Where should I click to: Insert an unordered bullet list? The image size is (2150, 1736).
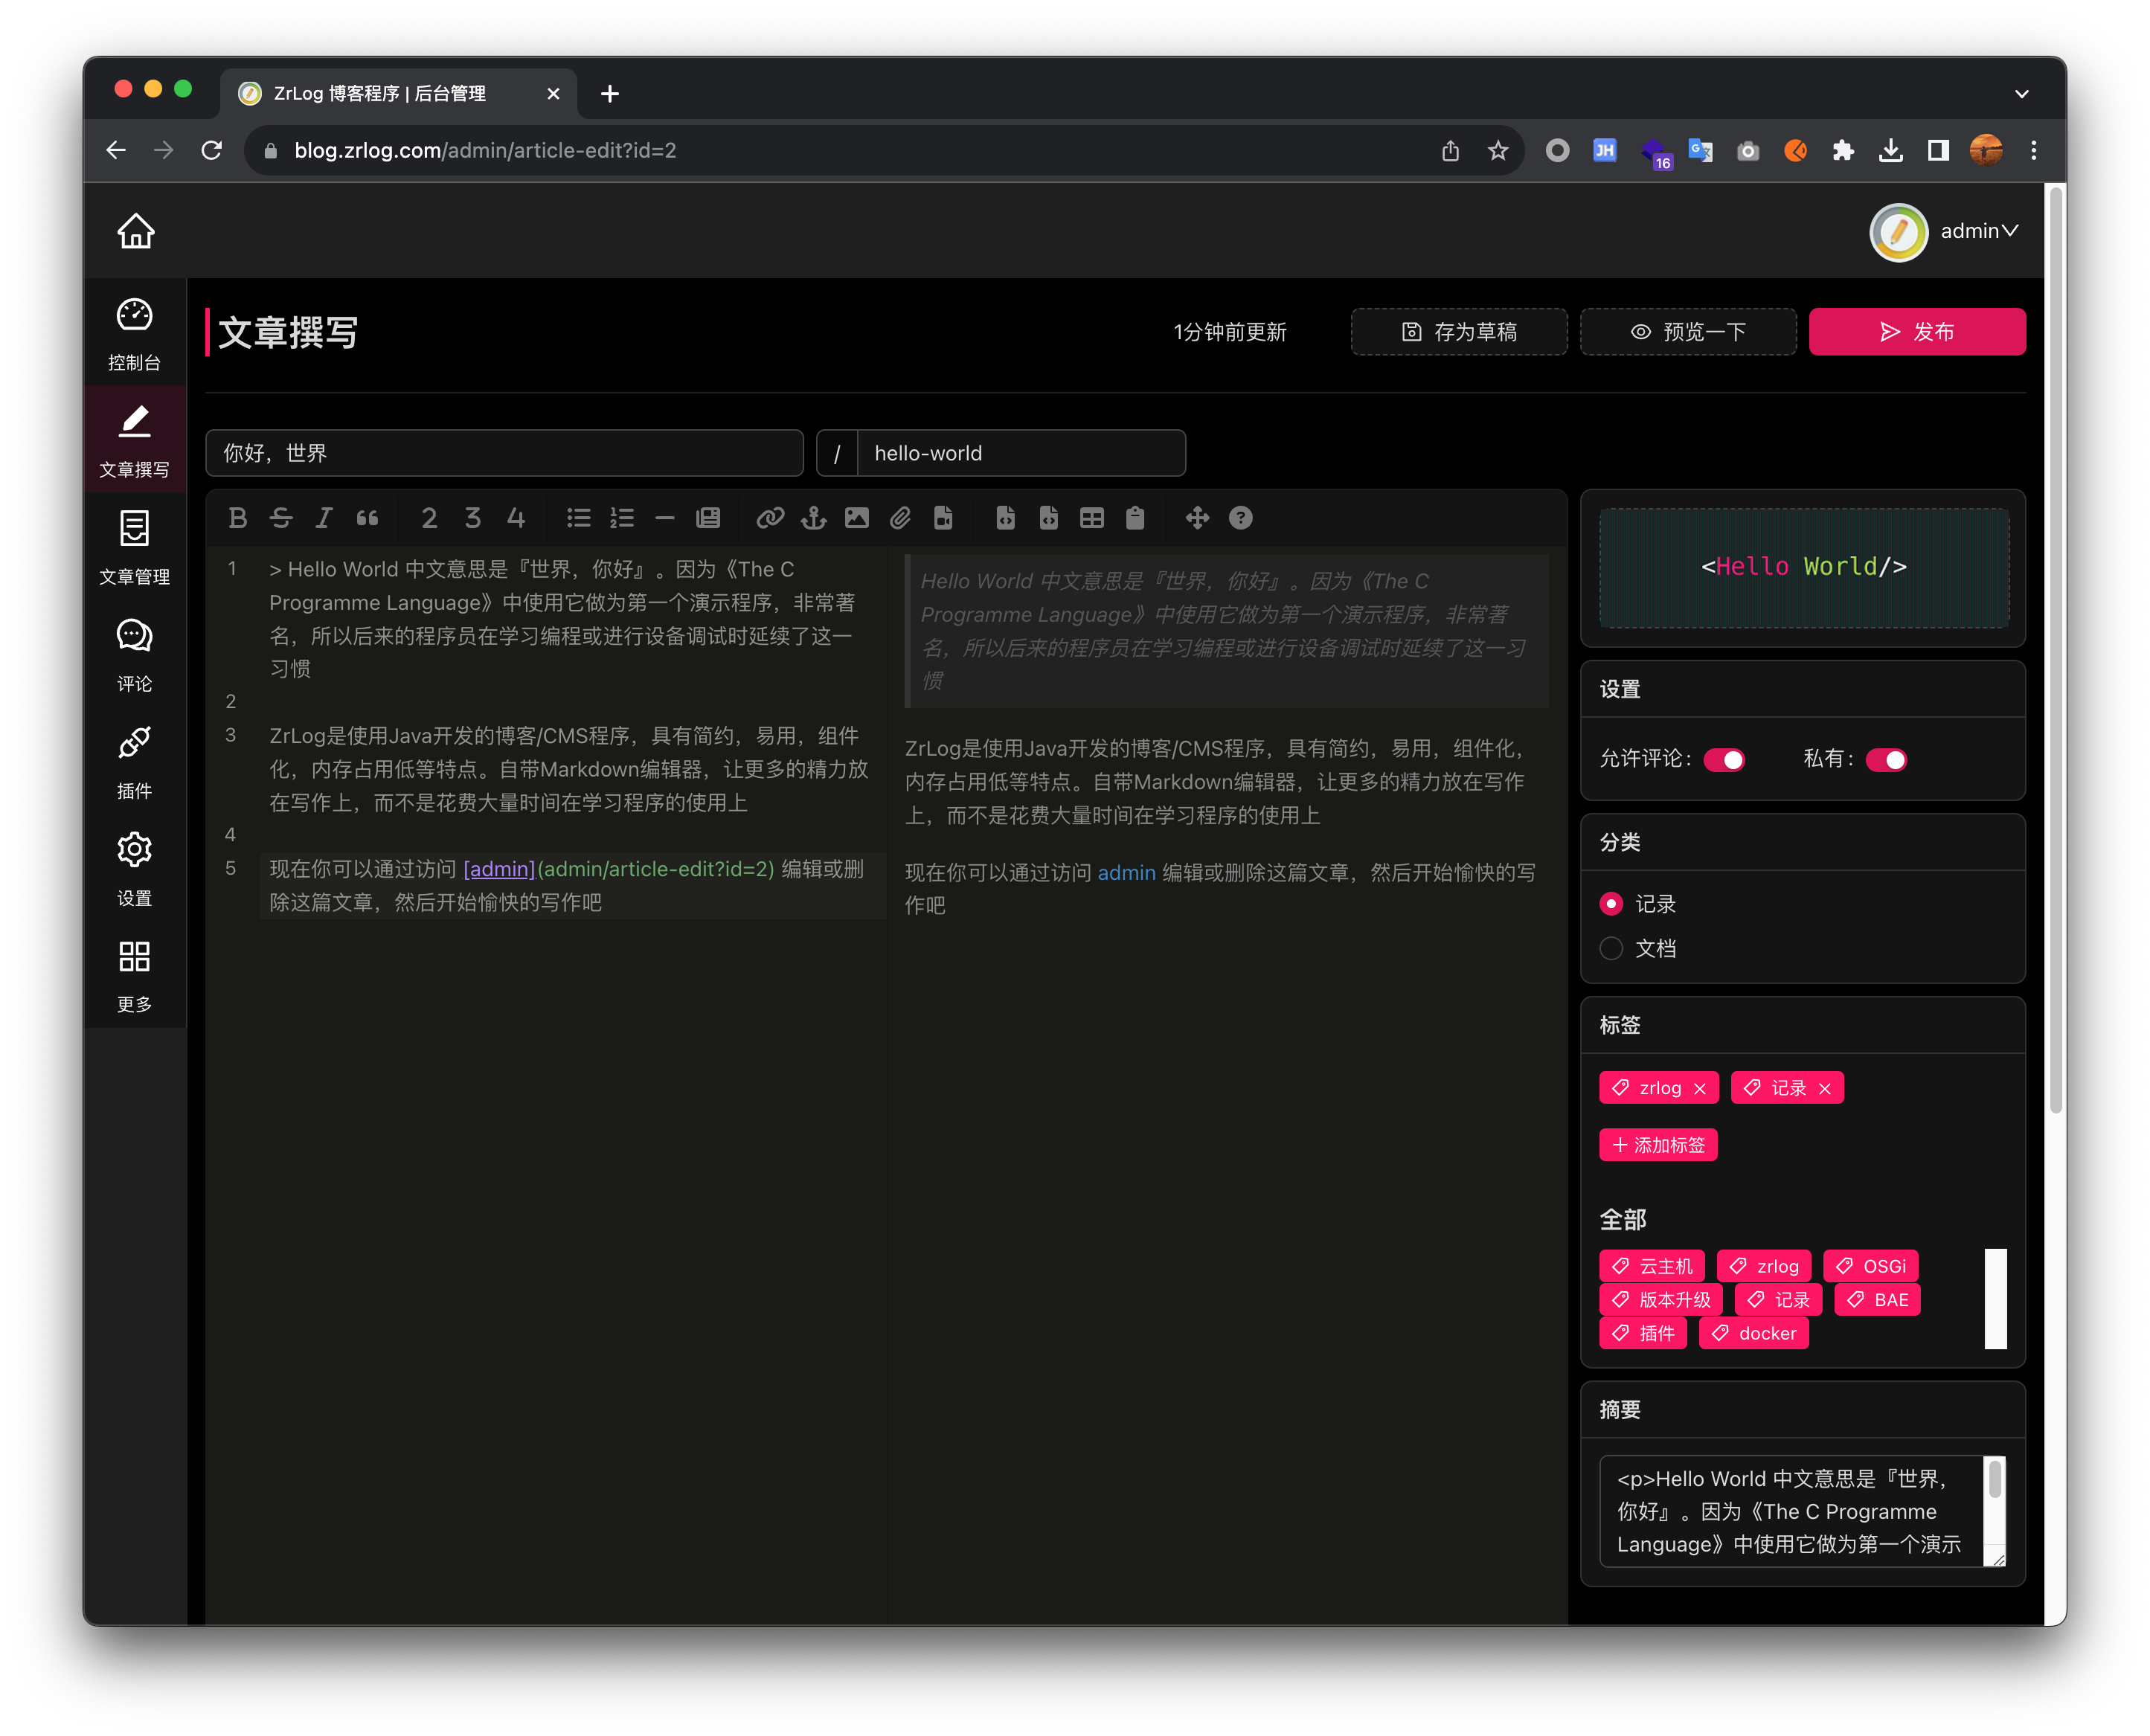click(578, 518)
